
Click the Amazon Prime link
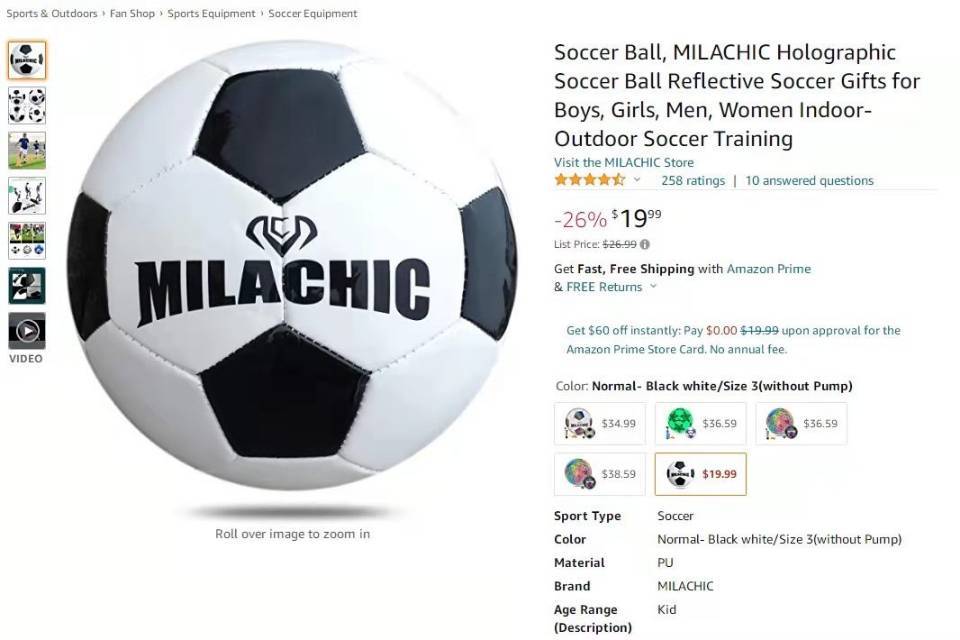768,269
